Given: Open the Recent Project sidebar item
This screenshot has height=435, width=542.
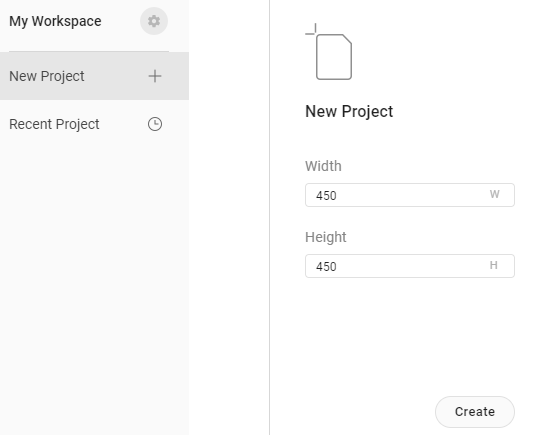Looking at the screenshot, I should [x=94, y=124].
